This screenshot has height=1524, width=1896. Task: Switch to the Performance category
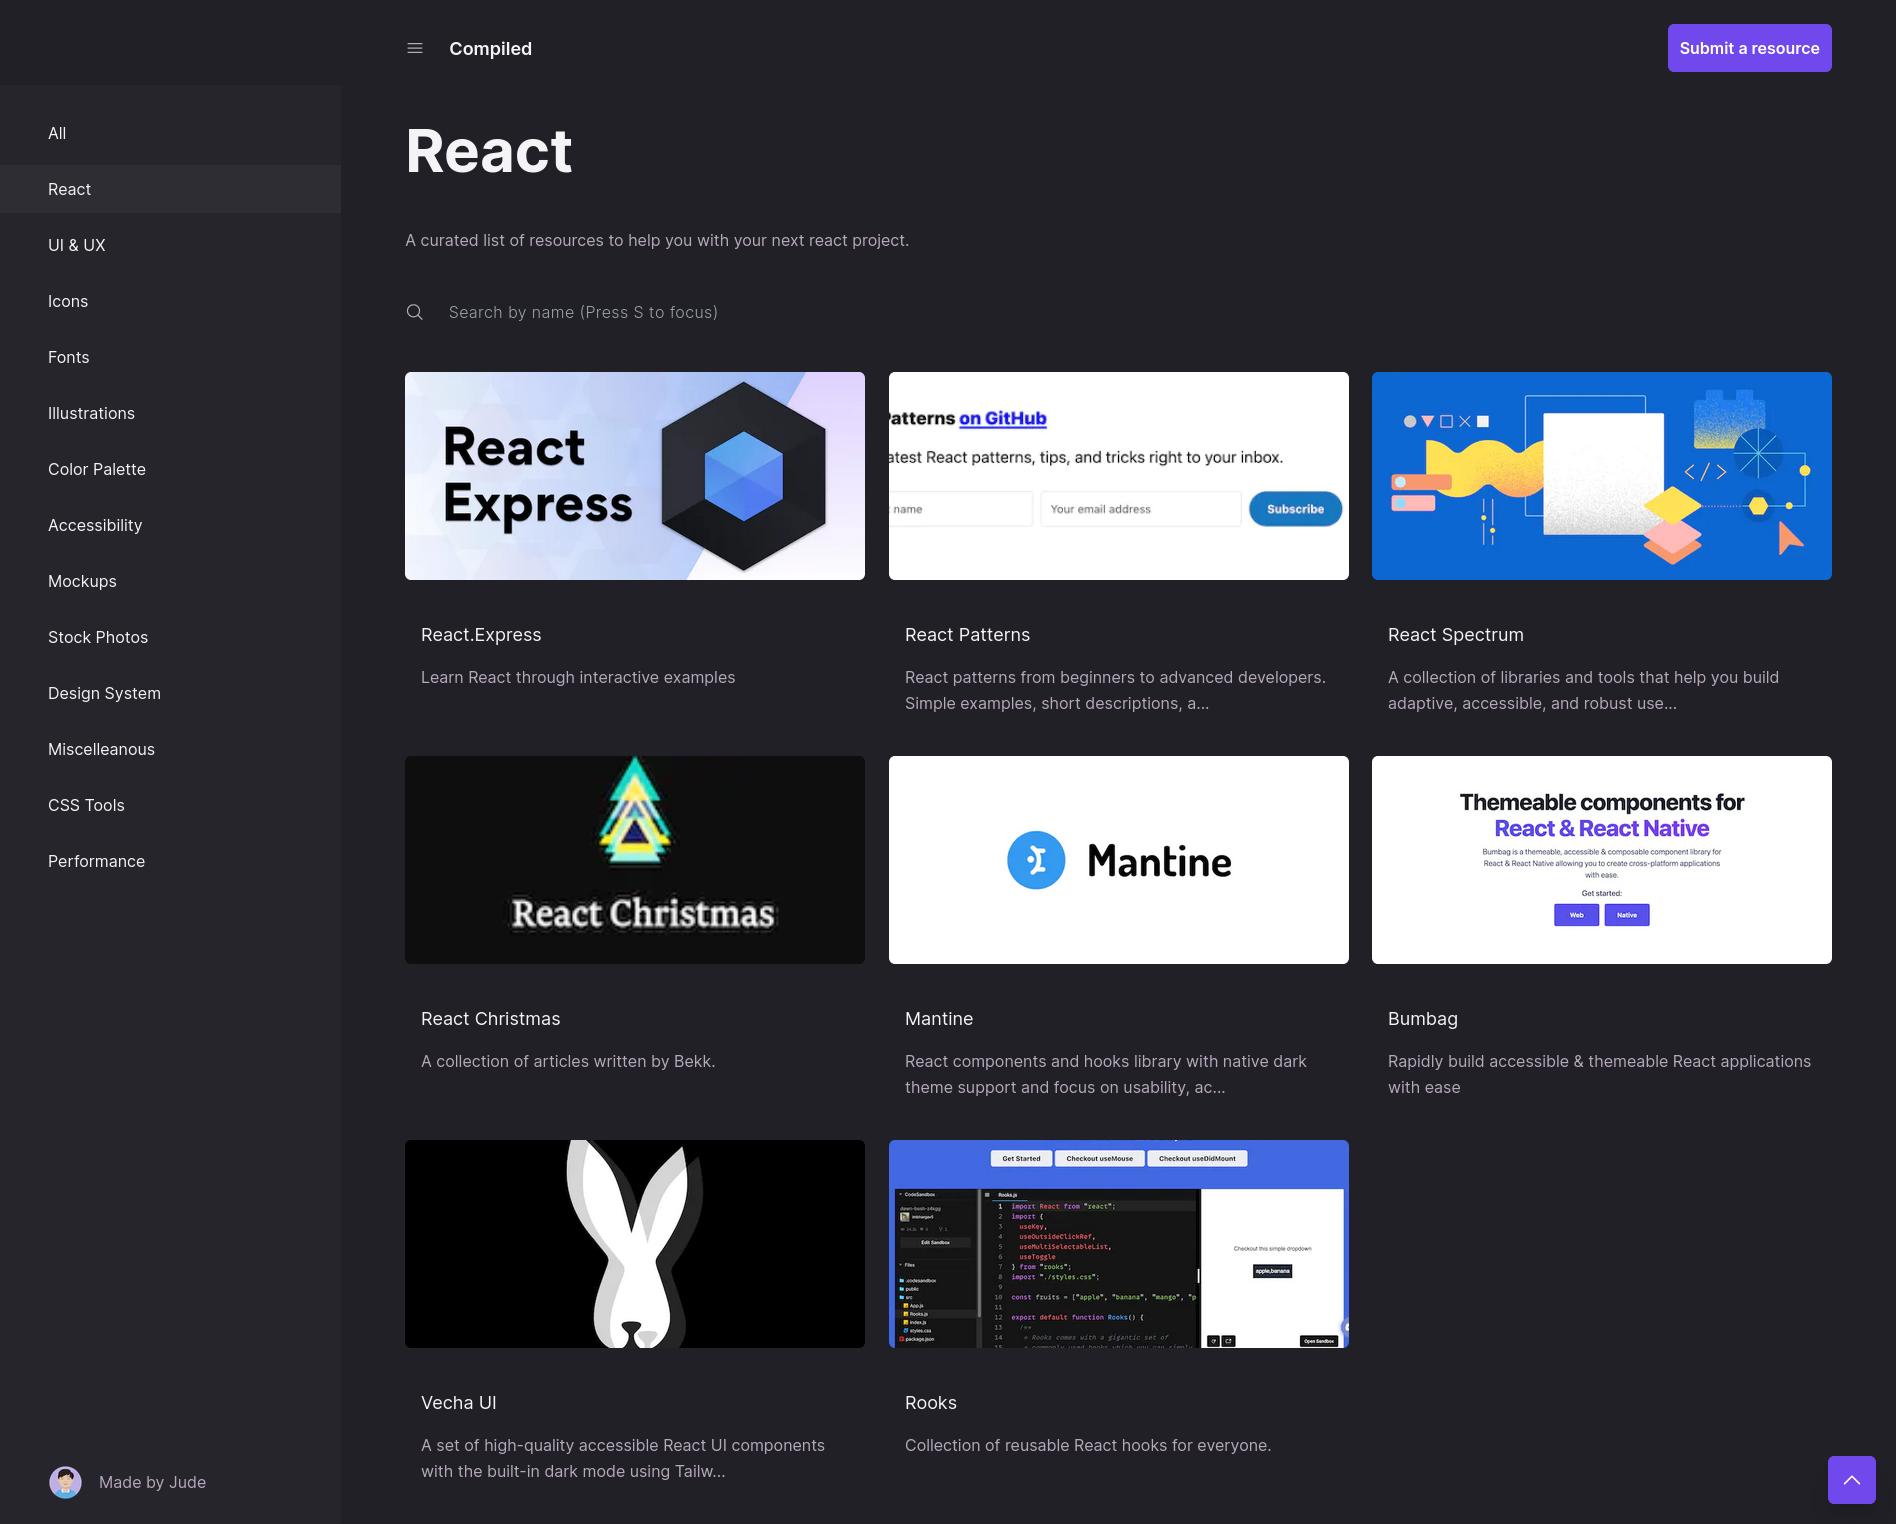[96, 861]
